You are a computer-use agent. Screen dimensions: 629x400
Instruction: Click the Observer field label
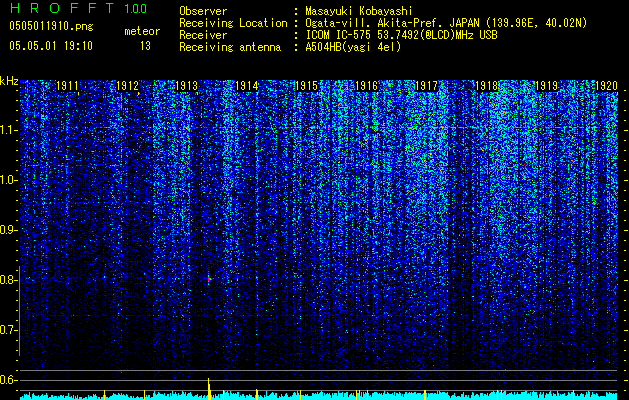coord(203,11)
